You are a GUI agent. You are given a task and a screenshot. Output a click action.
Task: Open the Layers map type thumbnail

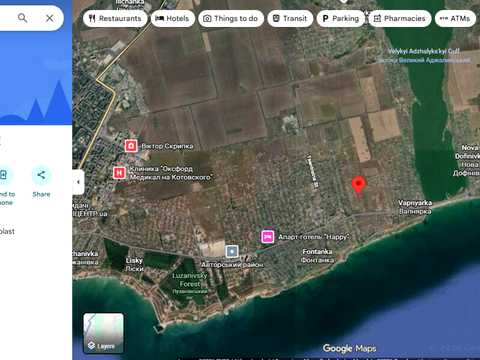(103, 333)
